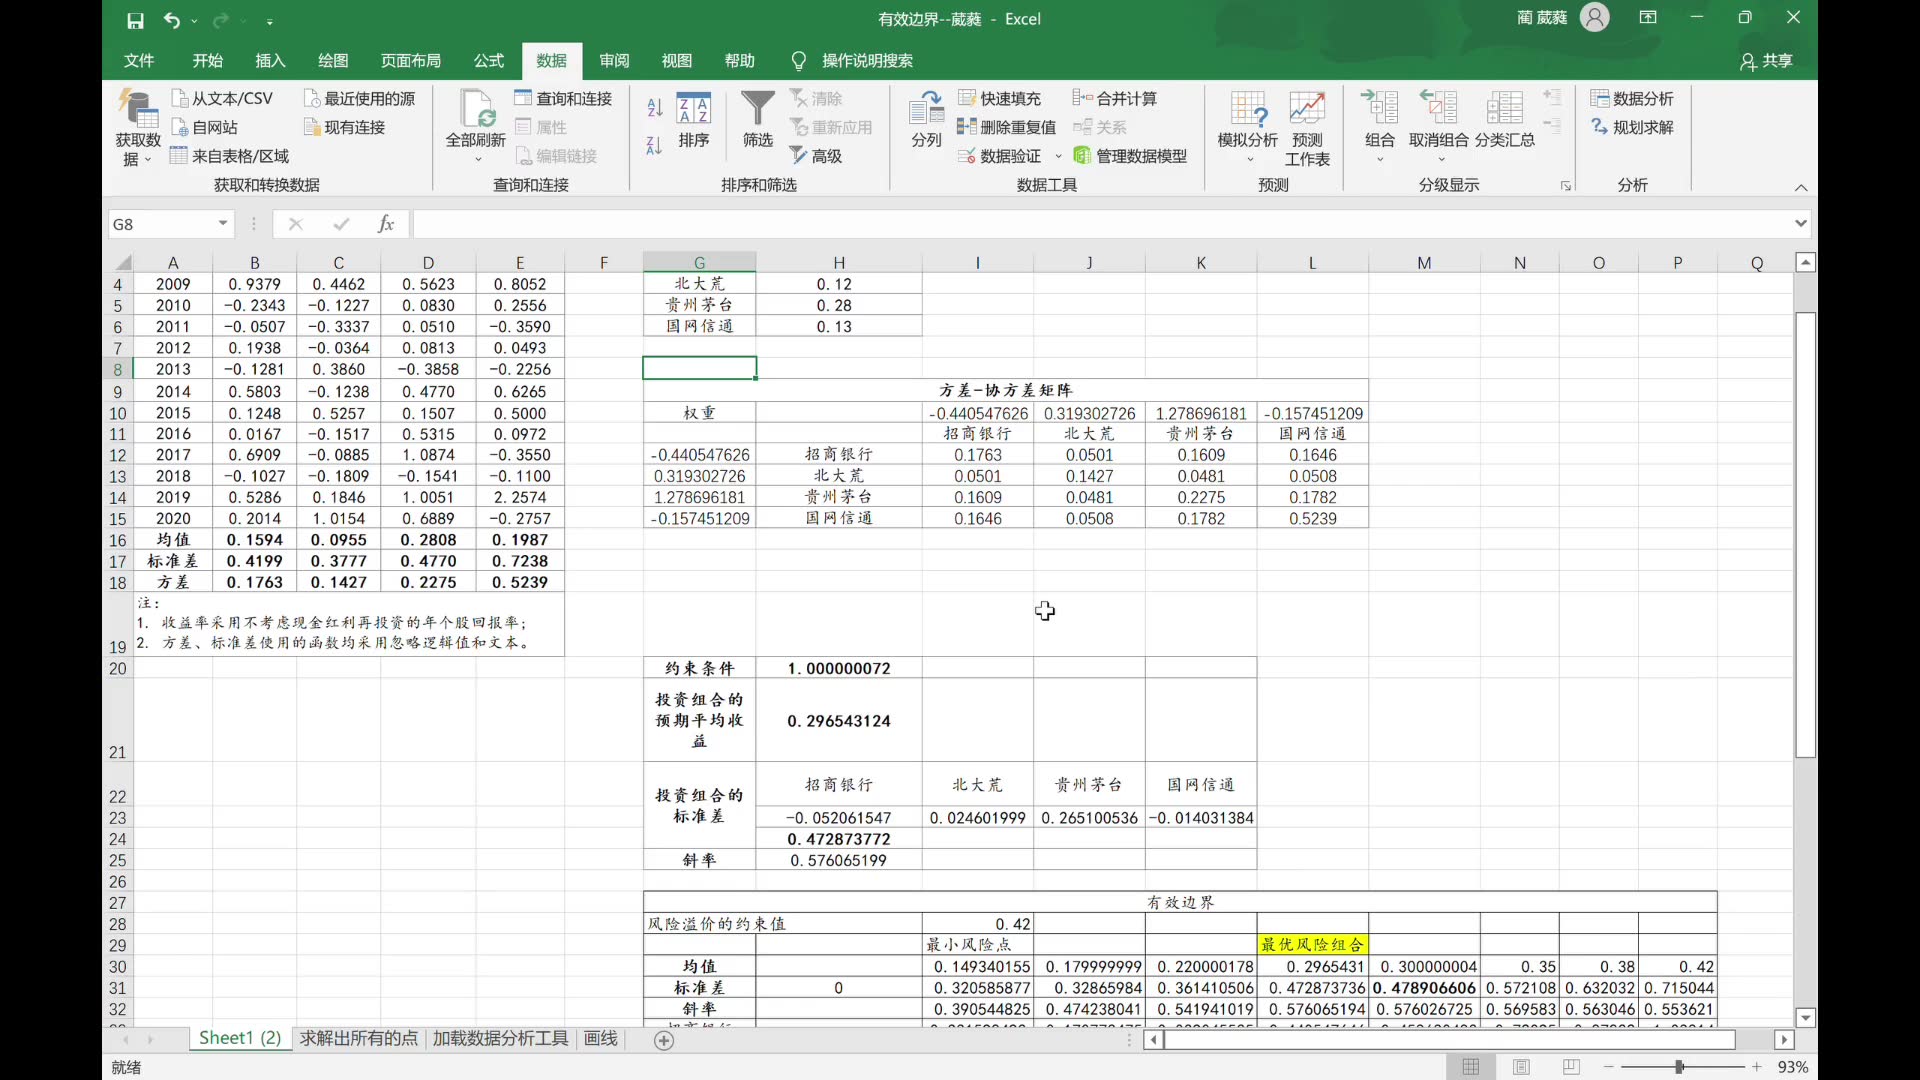Image resolution: width=1920 pixels, height=1080 pixels.
Task: Switch to the 视图 View tab
Action: (677, 61)
